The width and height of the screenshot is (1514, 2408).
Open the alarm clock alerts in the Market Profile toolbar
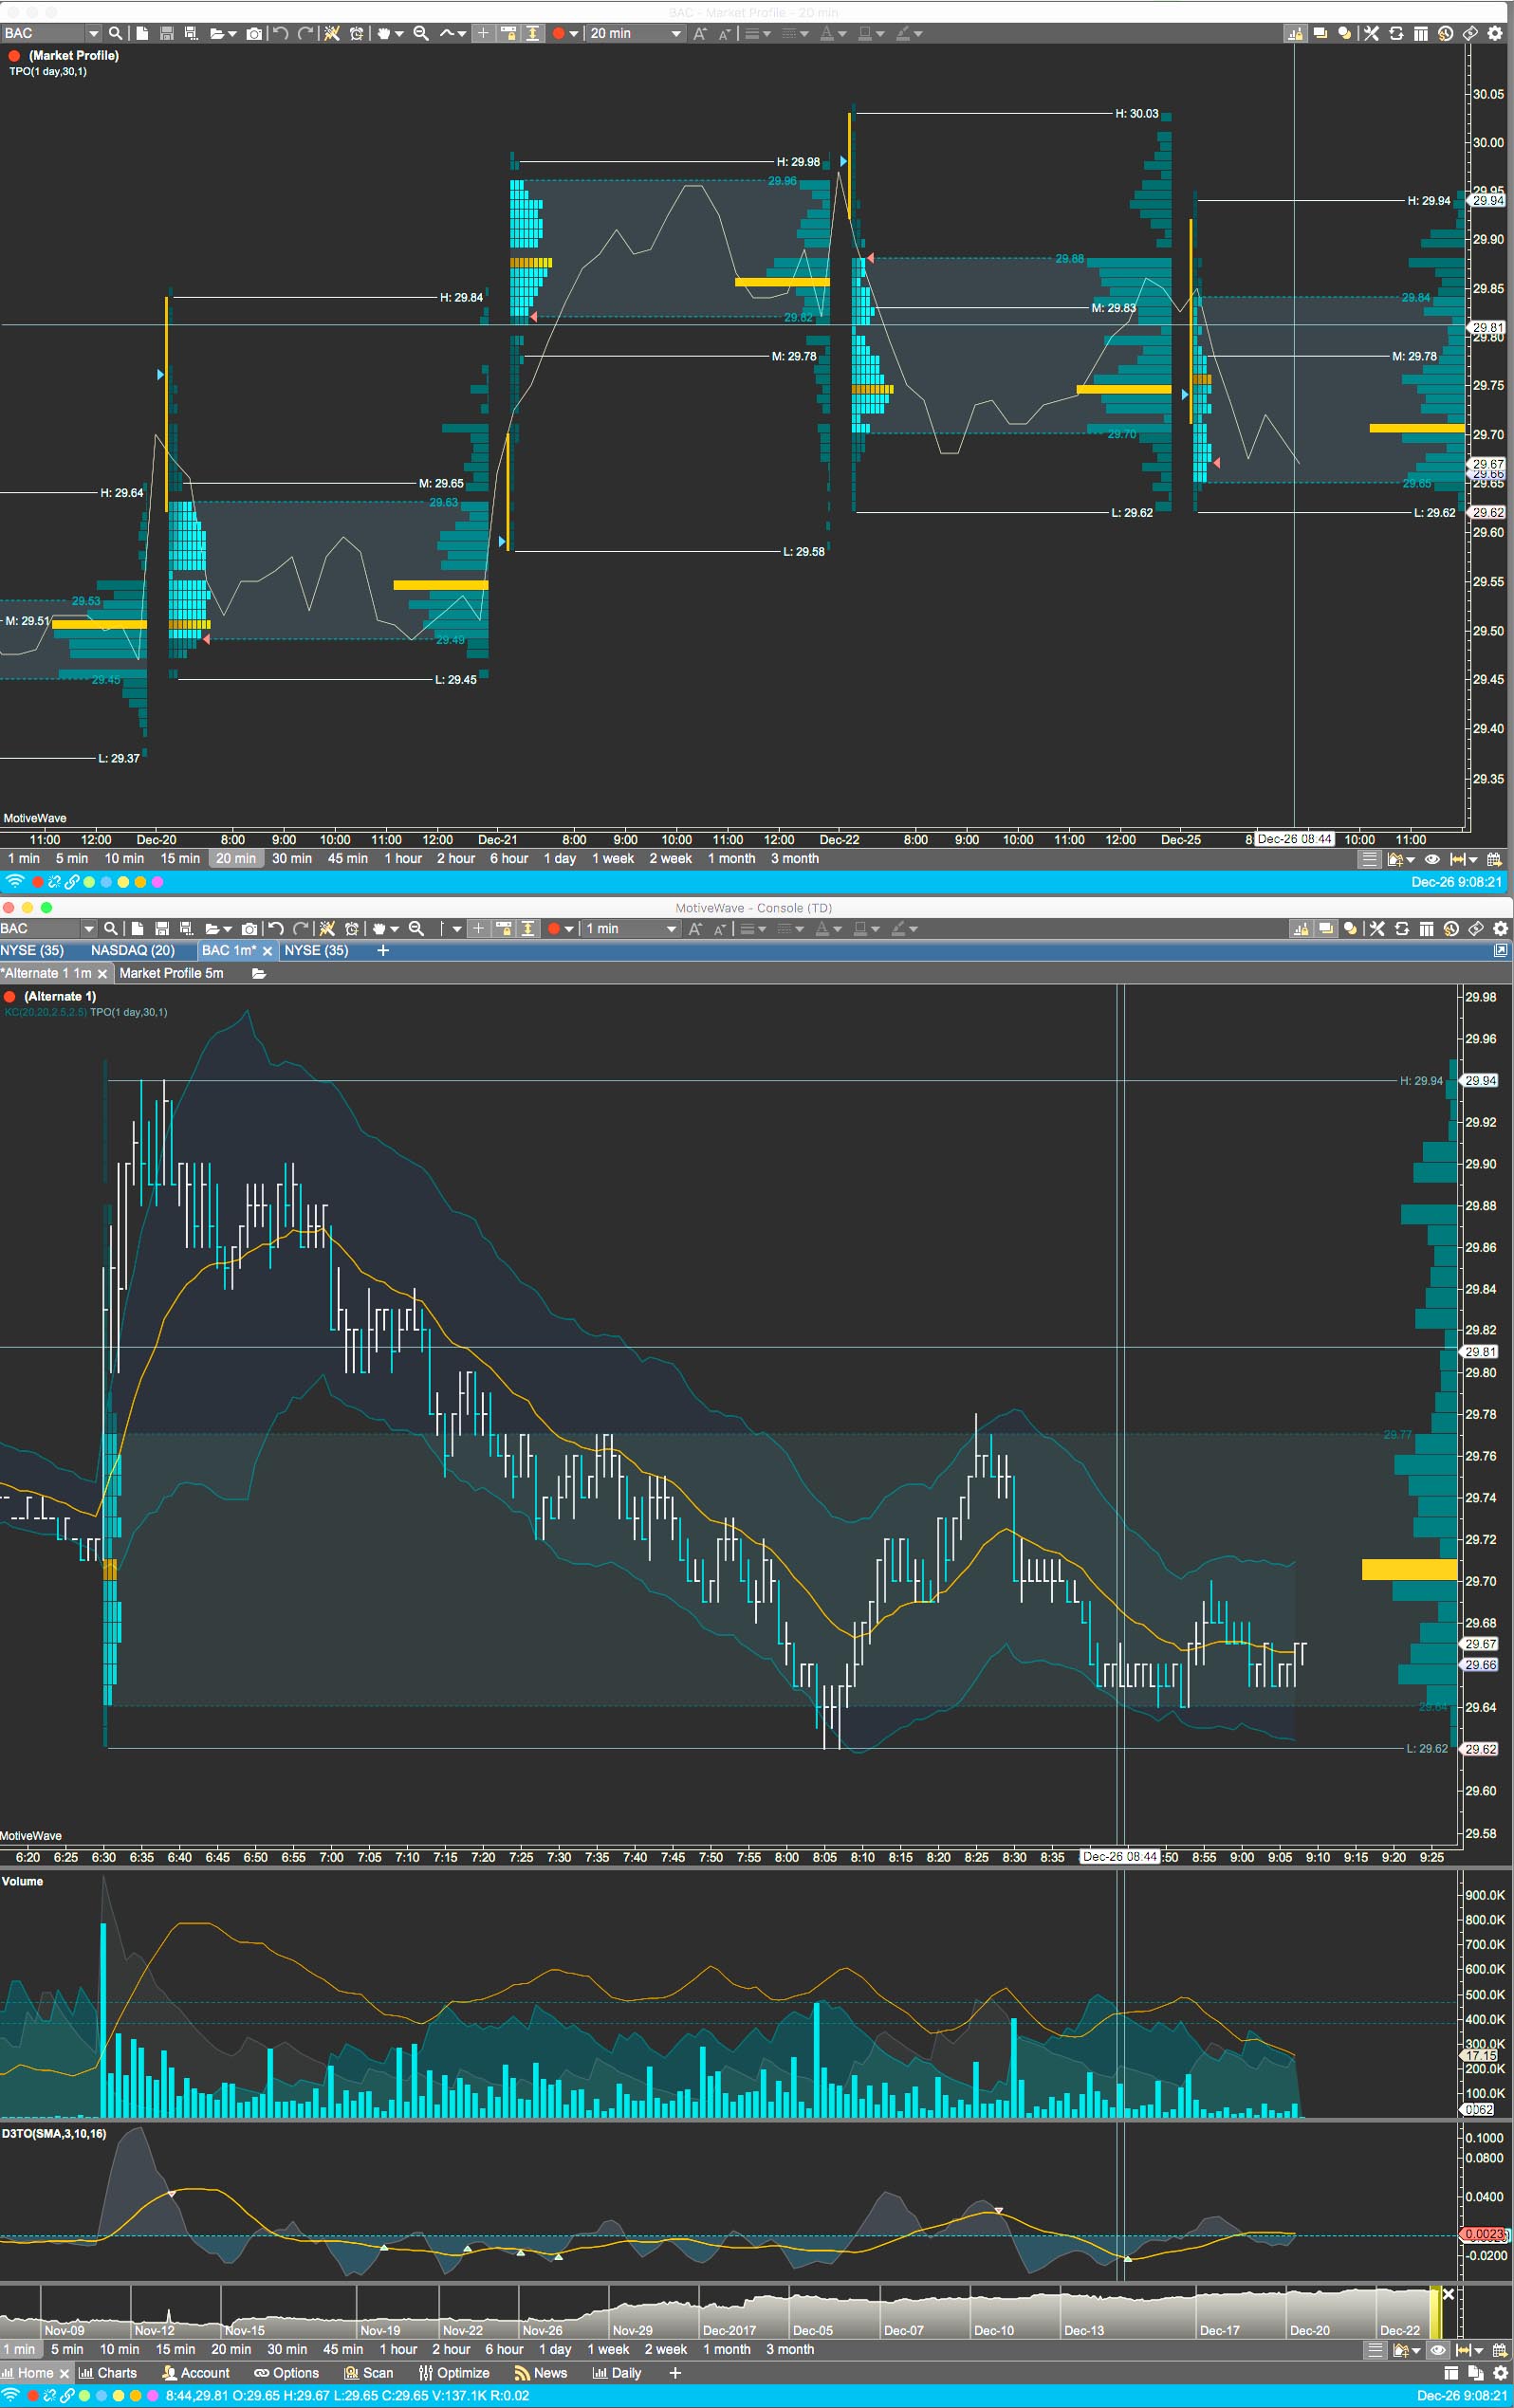(x=357, y=33)
